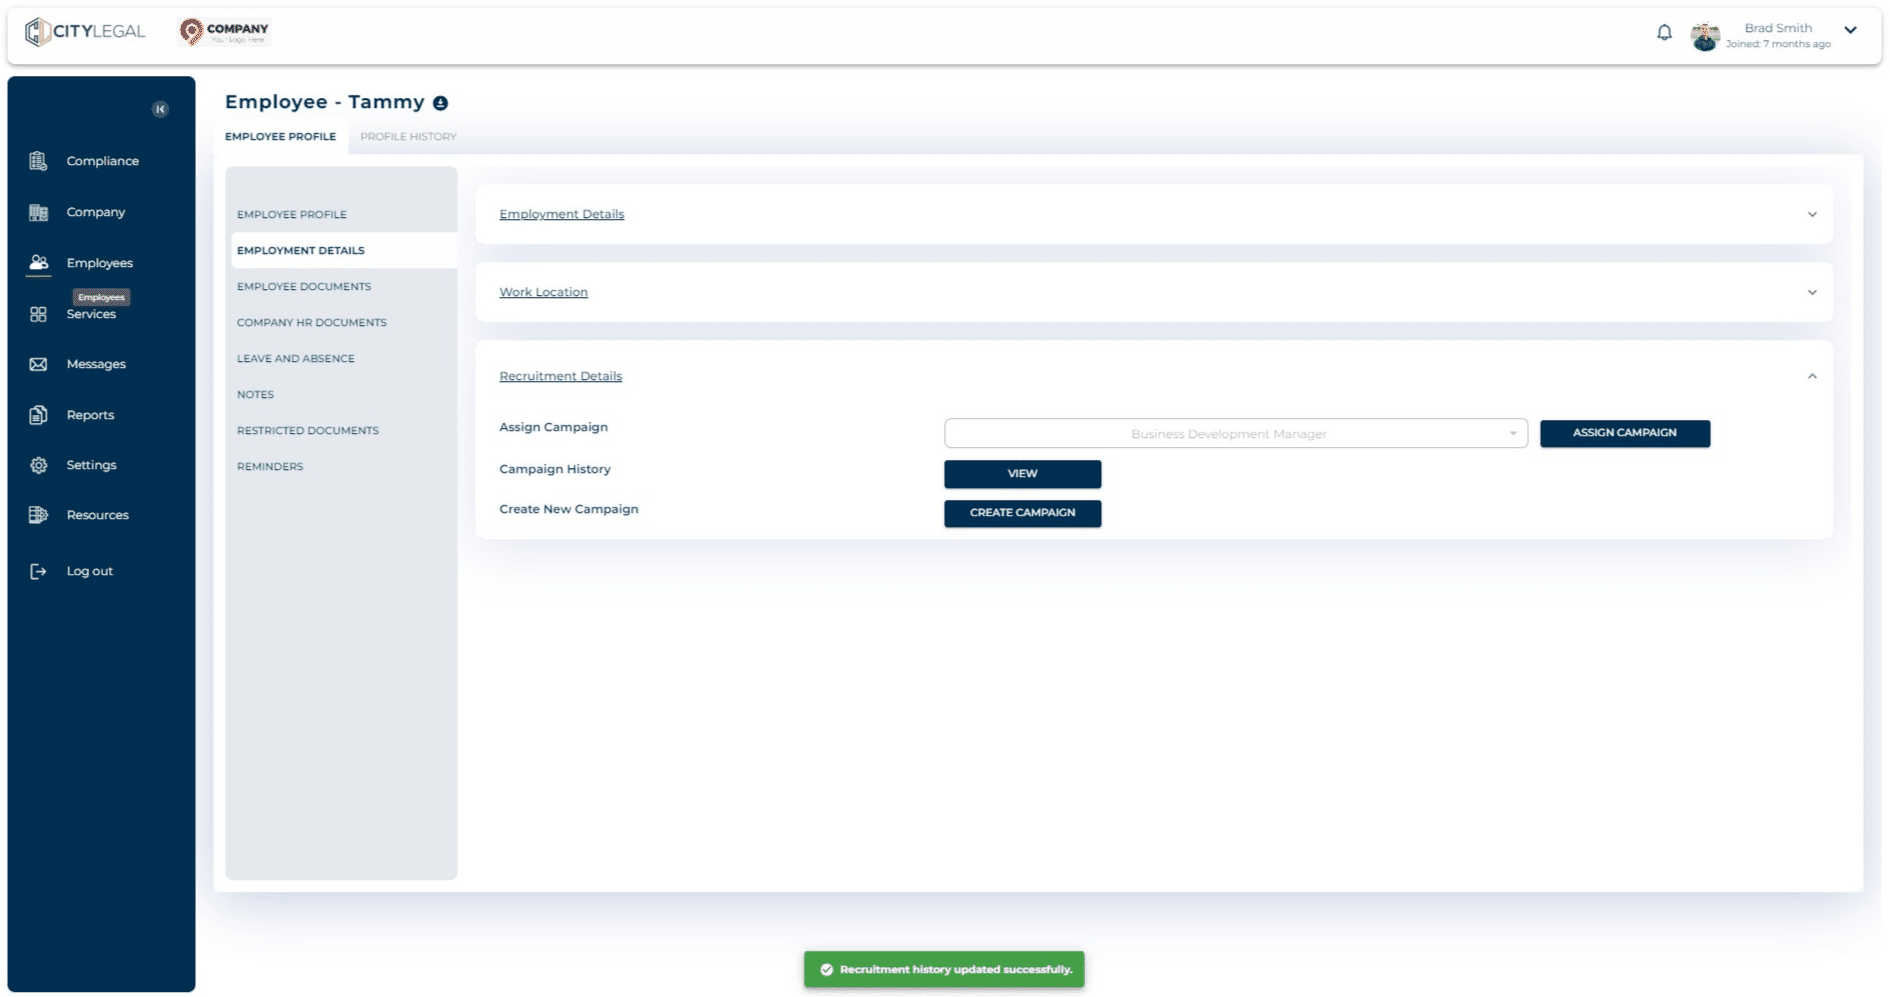The width and height of the screenshot is (1890, 997).
Task: Open Company HR Documents section
Action: (311, 323)
